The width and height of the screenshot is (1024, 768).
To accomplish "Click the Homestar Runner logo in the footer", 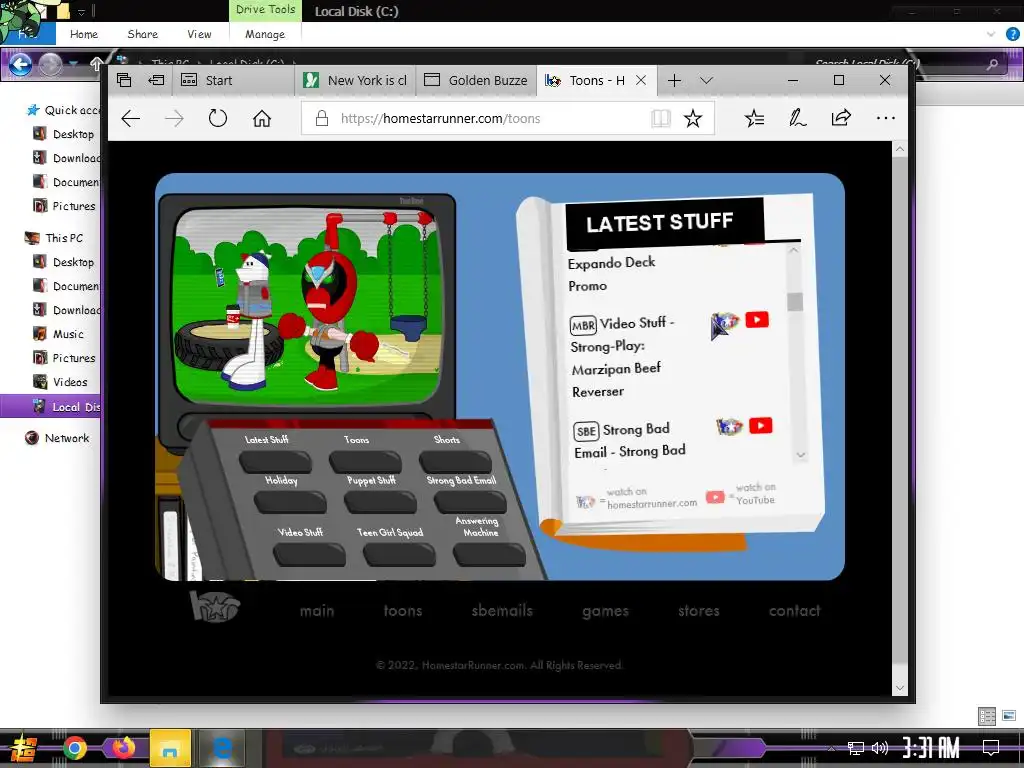I will pos(214,605).
